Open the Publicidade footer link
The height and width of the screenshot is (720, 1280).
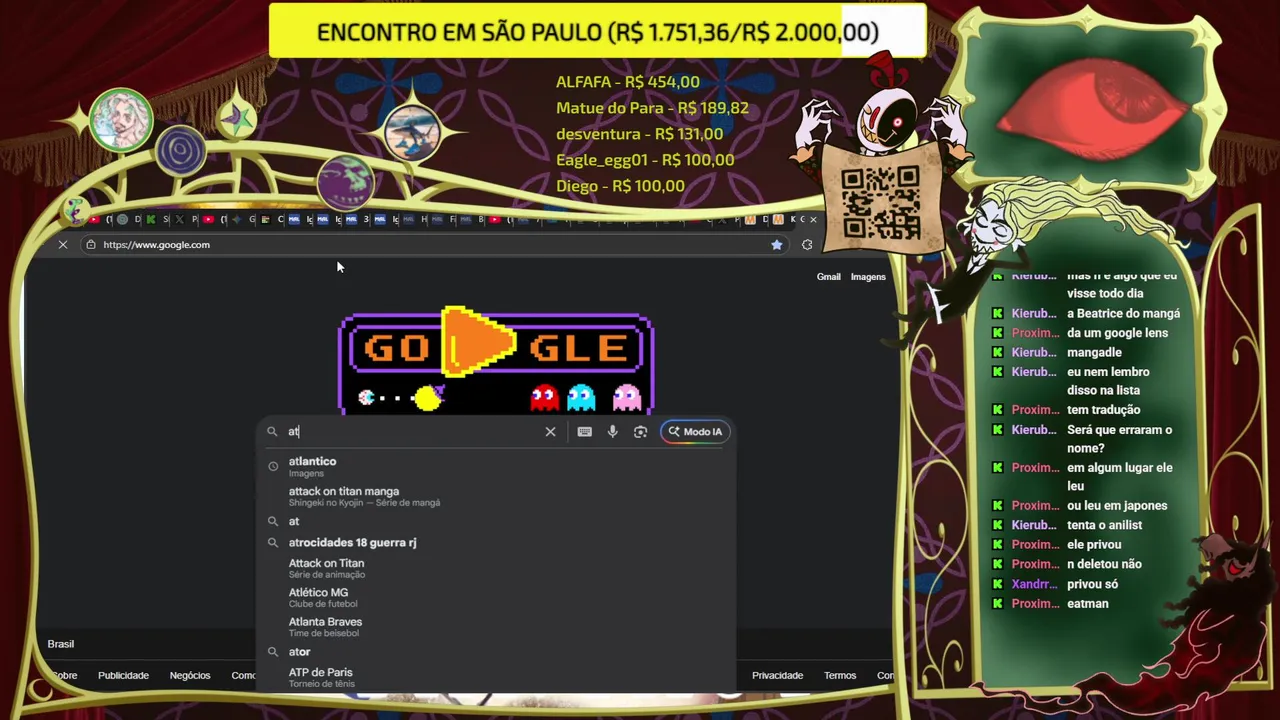point(123,676)
